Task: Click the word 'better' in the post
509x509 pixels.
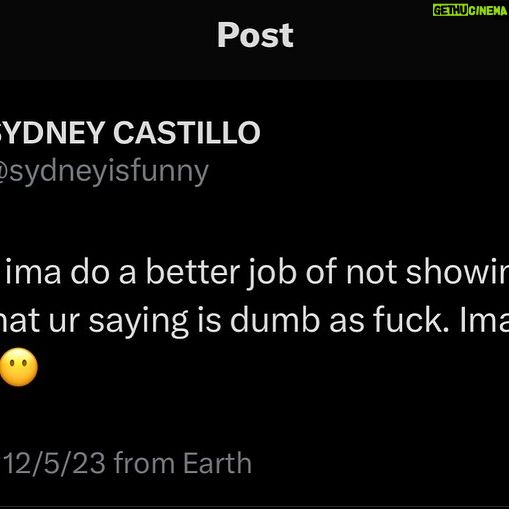Action: (193, 272)
